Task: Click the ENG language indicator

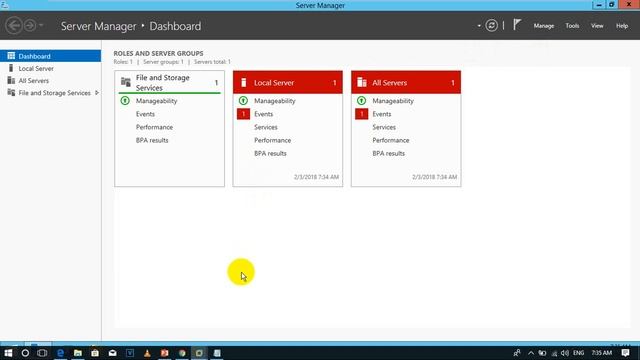Action: (x=578, y=353)
